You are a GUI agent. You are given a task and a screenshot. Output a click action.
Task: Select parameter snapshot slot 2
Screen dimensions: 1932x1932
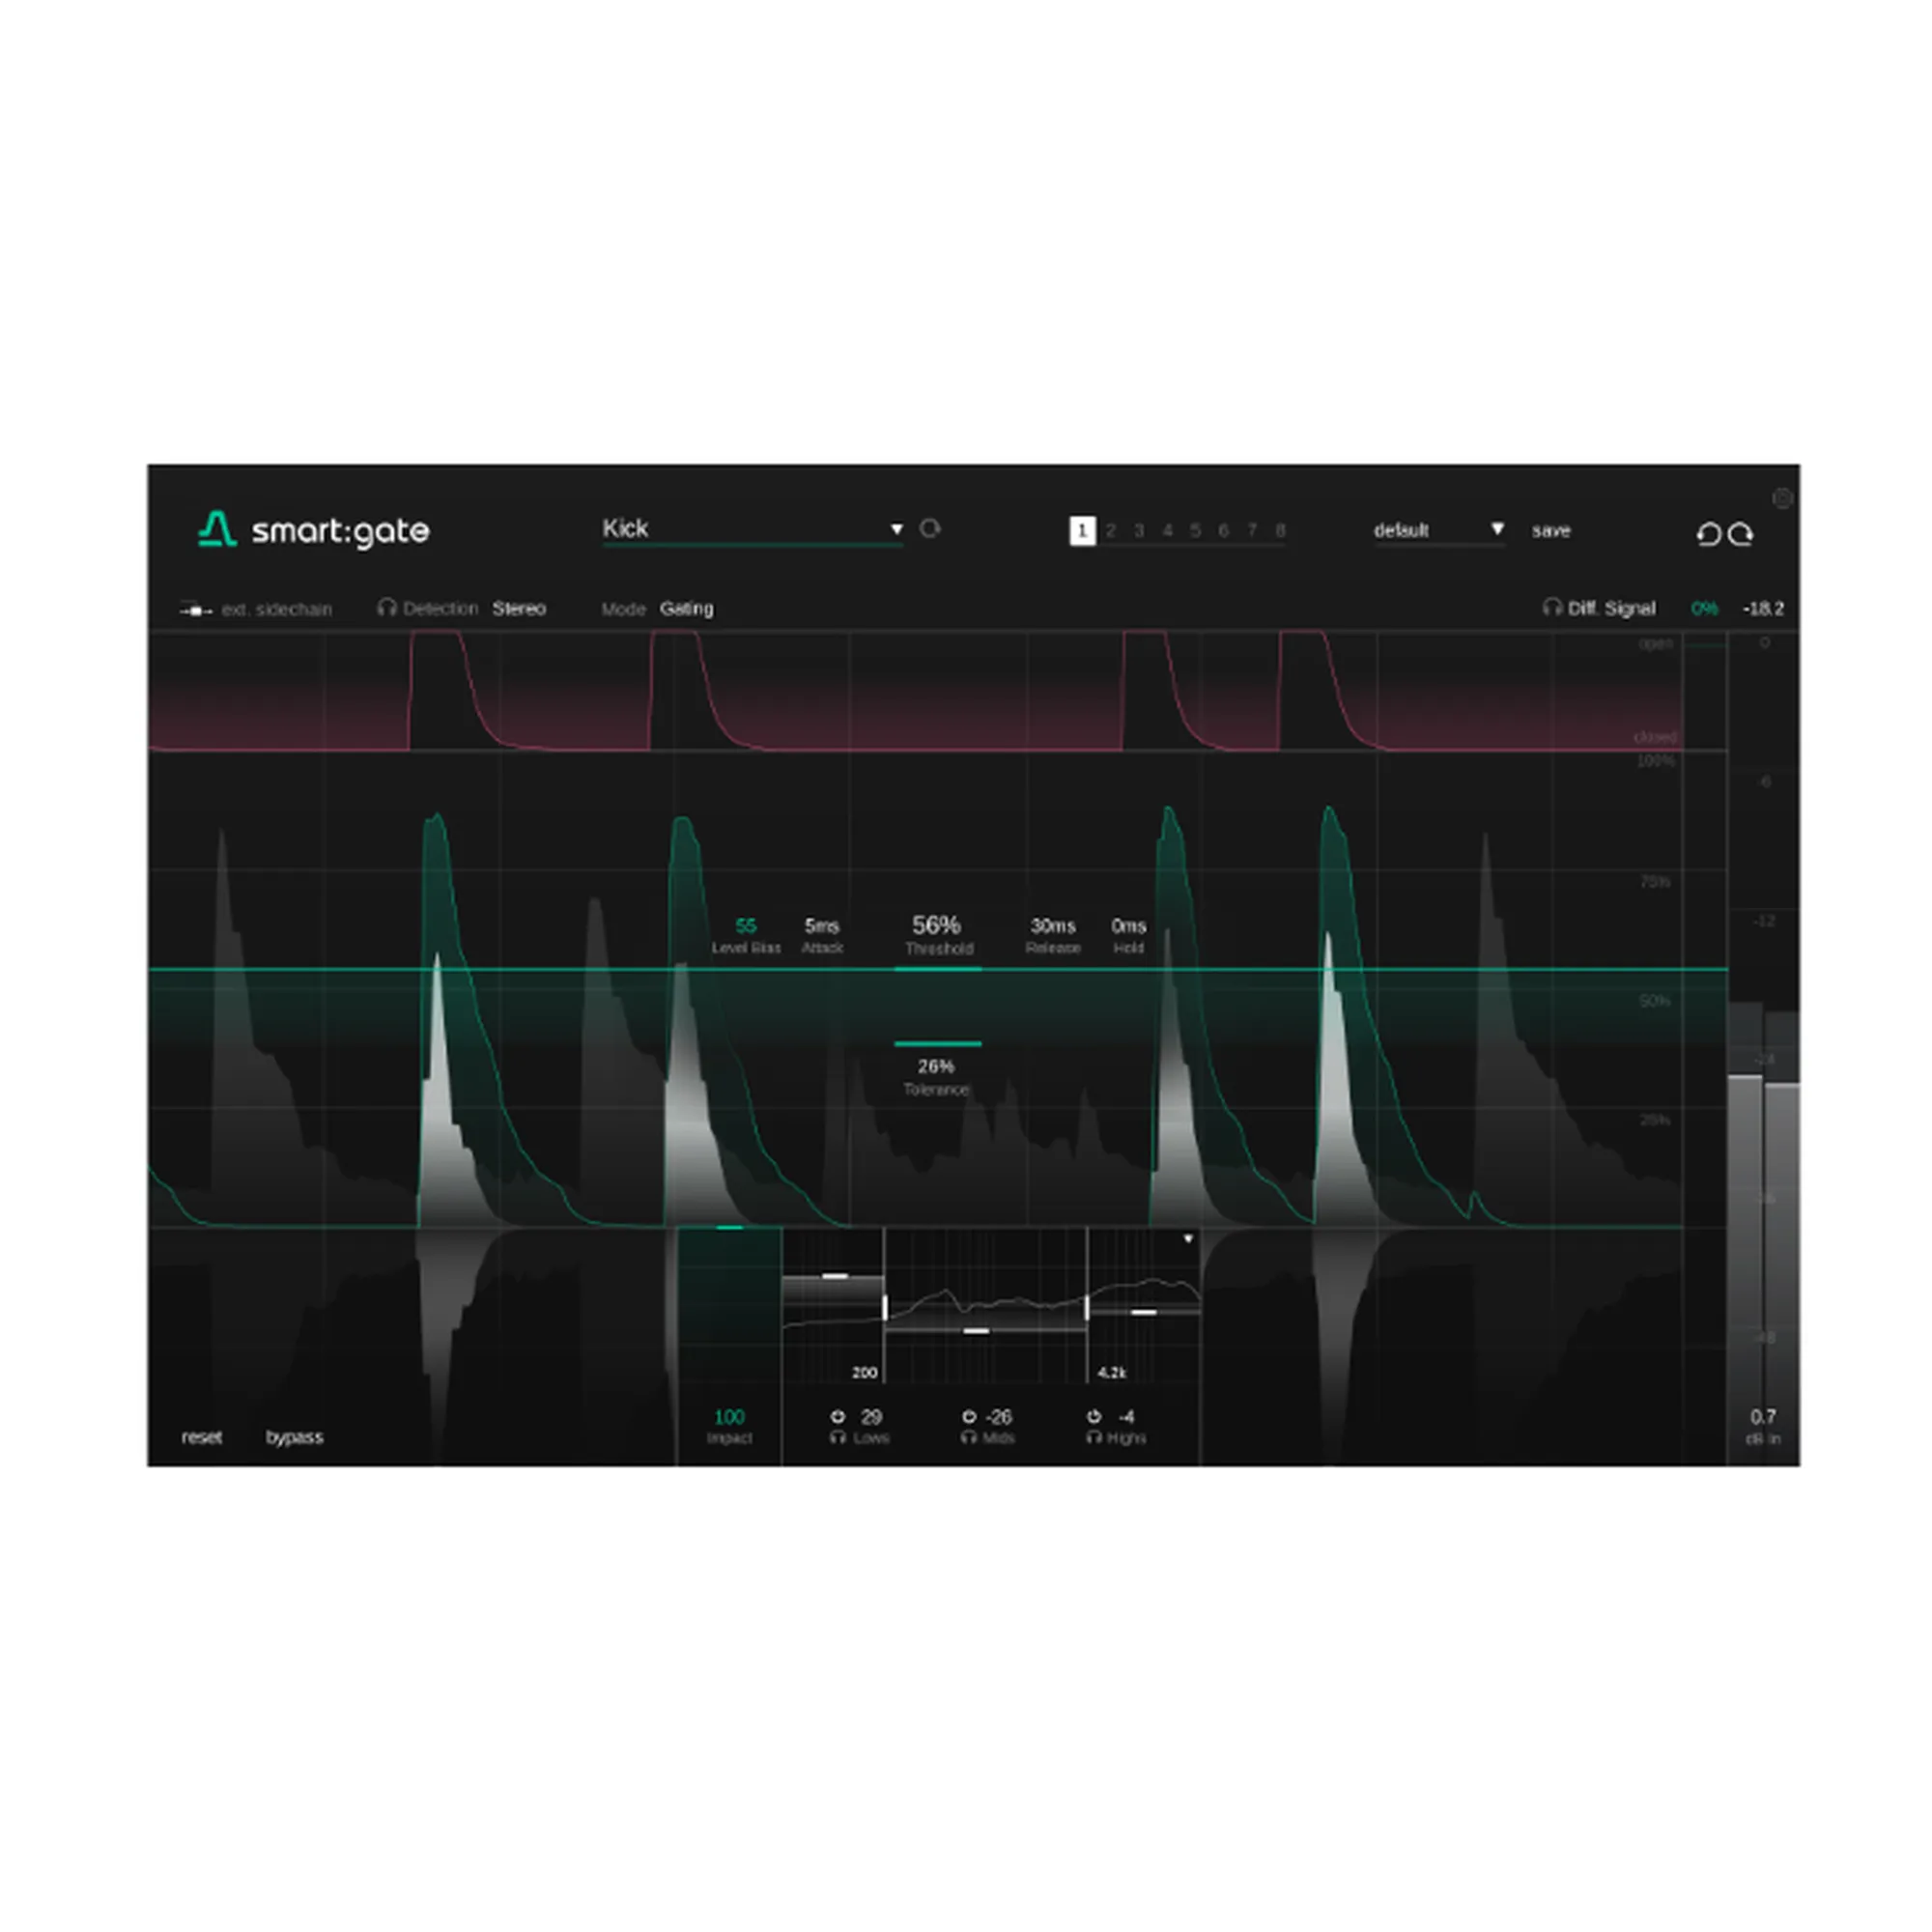(x=1110, y=531)
